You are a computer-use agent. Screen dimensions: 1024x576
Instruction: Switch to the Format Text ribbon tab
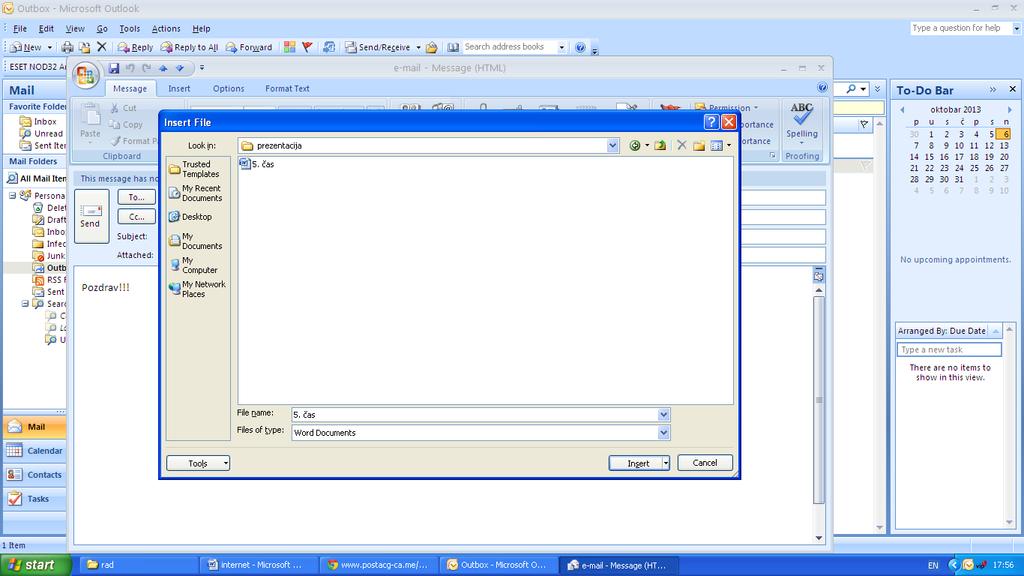click(287, 89)
